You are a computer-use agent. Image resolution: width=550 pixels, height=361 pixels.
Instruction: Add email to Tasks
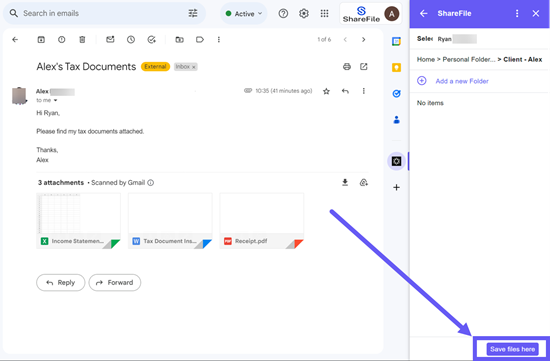tap(151, 40)
